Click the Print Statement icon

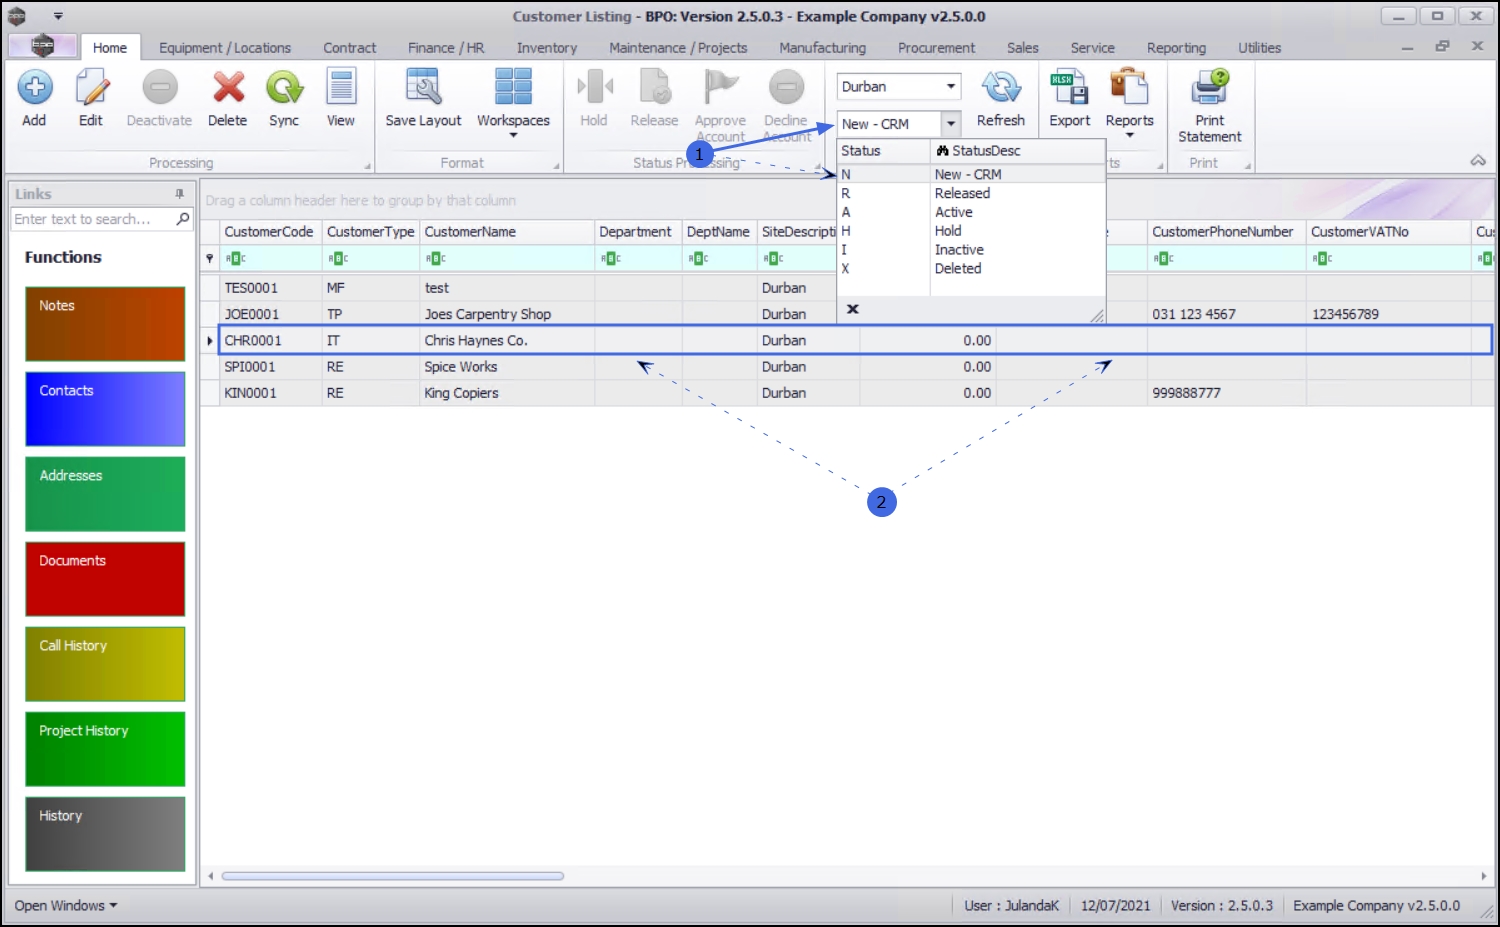pos(1210,88)
